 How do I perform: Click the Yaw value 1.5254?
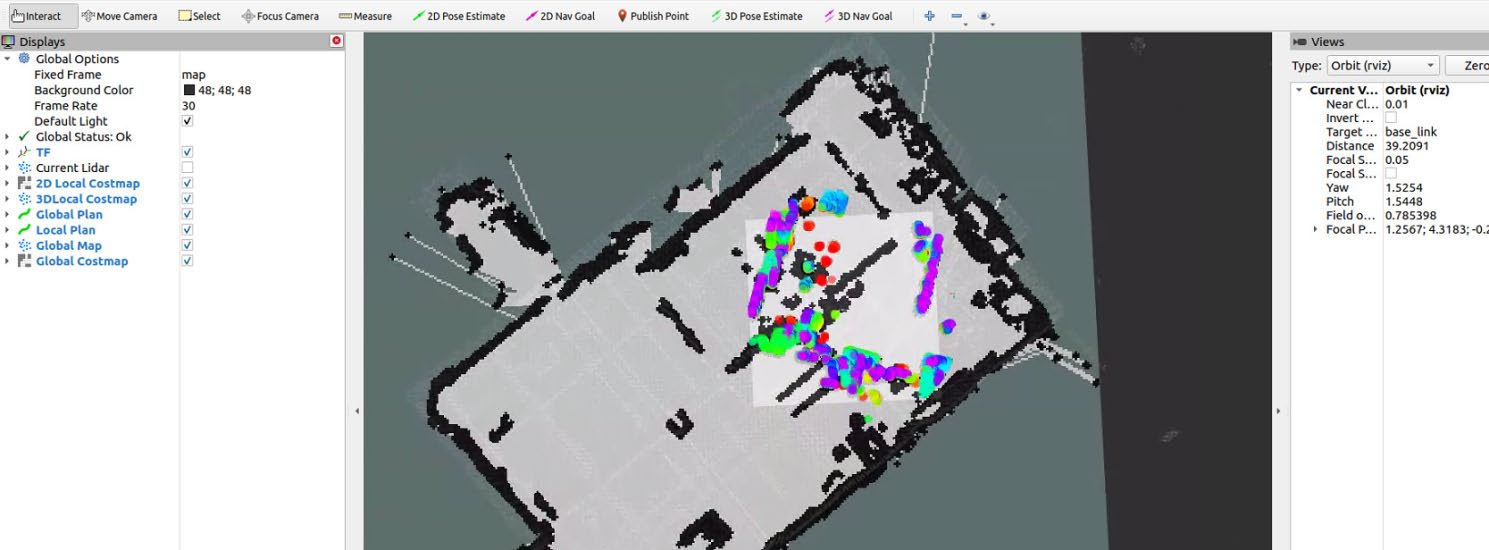[x=1404, y=188]
